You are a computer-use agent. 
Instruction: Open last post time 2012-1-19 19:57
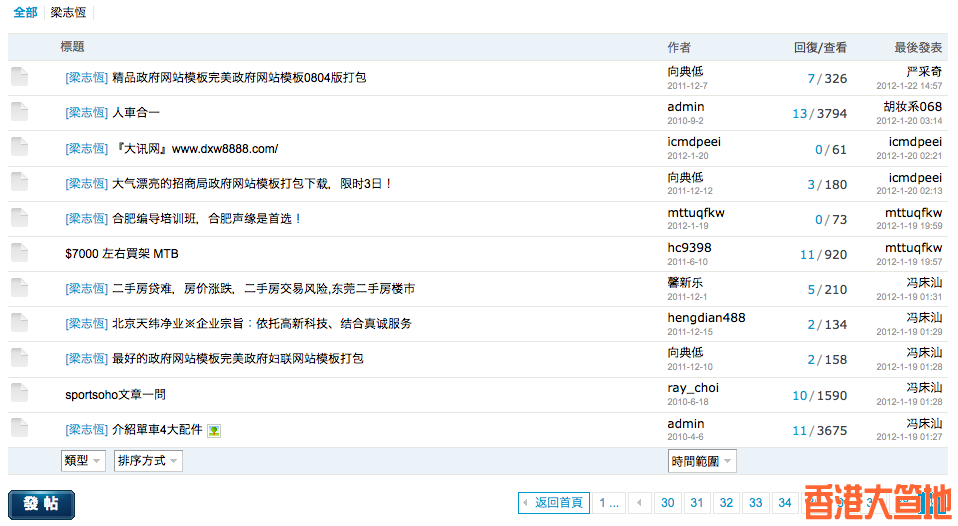click(909, 261)
